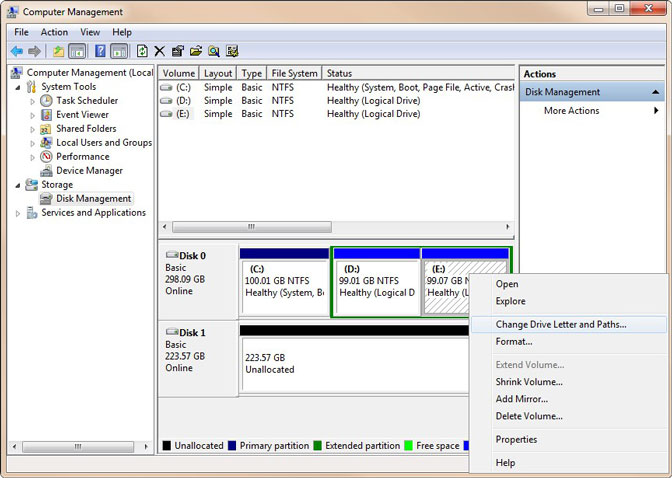Collapse the System Tools tree node
This screenshot has width=672, height=478.
click(18, 87)
